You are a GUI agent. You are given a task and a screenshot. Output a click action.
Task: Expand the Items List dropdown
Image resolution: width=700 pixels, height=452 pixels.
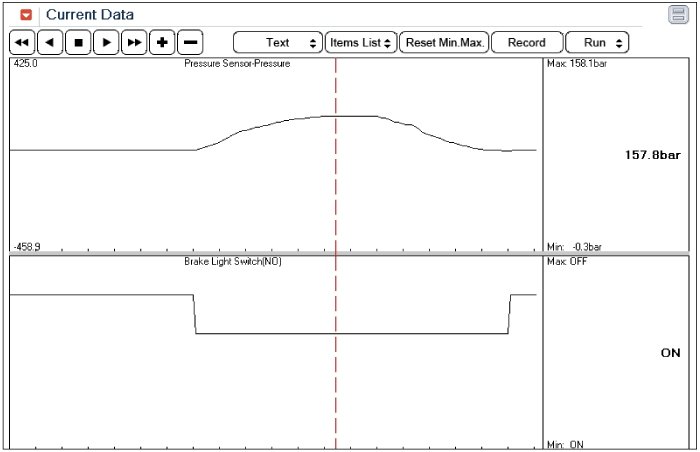[x=361, y=43]
